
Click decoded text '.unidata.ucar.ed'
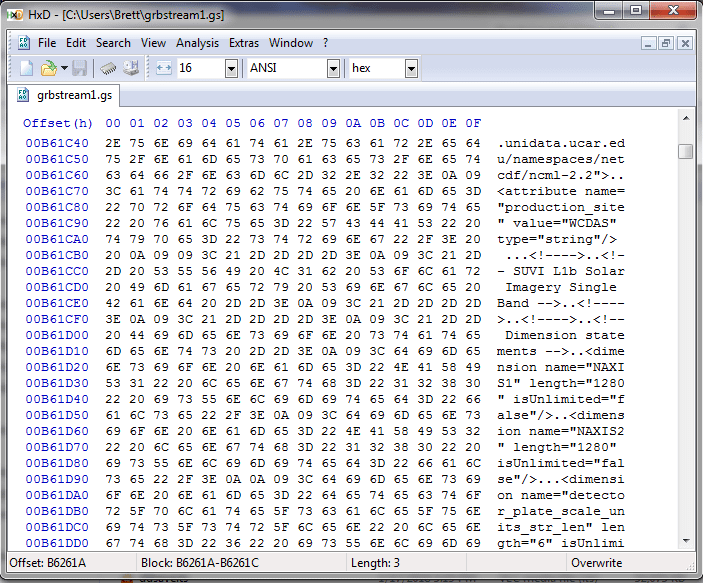(561, 144)
